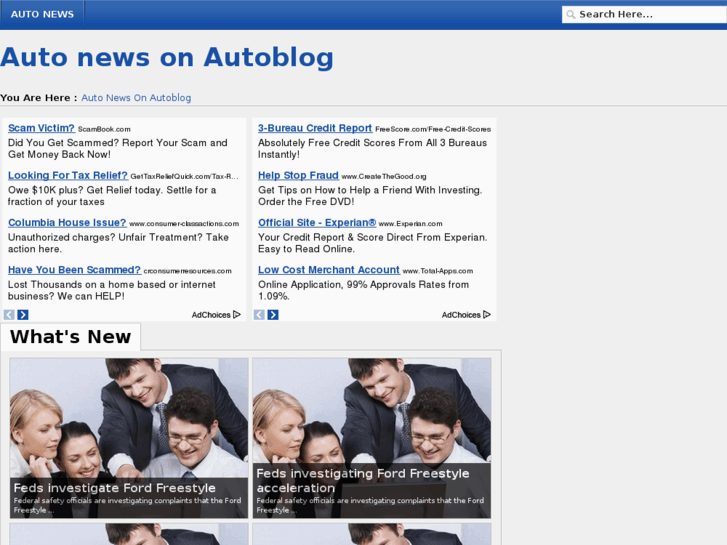The image size is (727, 545).
Task: Click 'Online Application, 99% Approvals' ad description
Action: pyautogui.click(x=364, y=290)
